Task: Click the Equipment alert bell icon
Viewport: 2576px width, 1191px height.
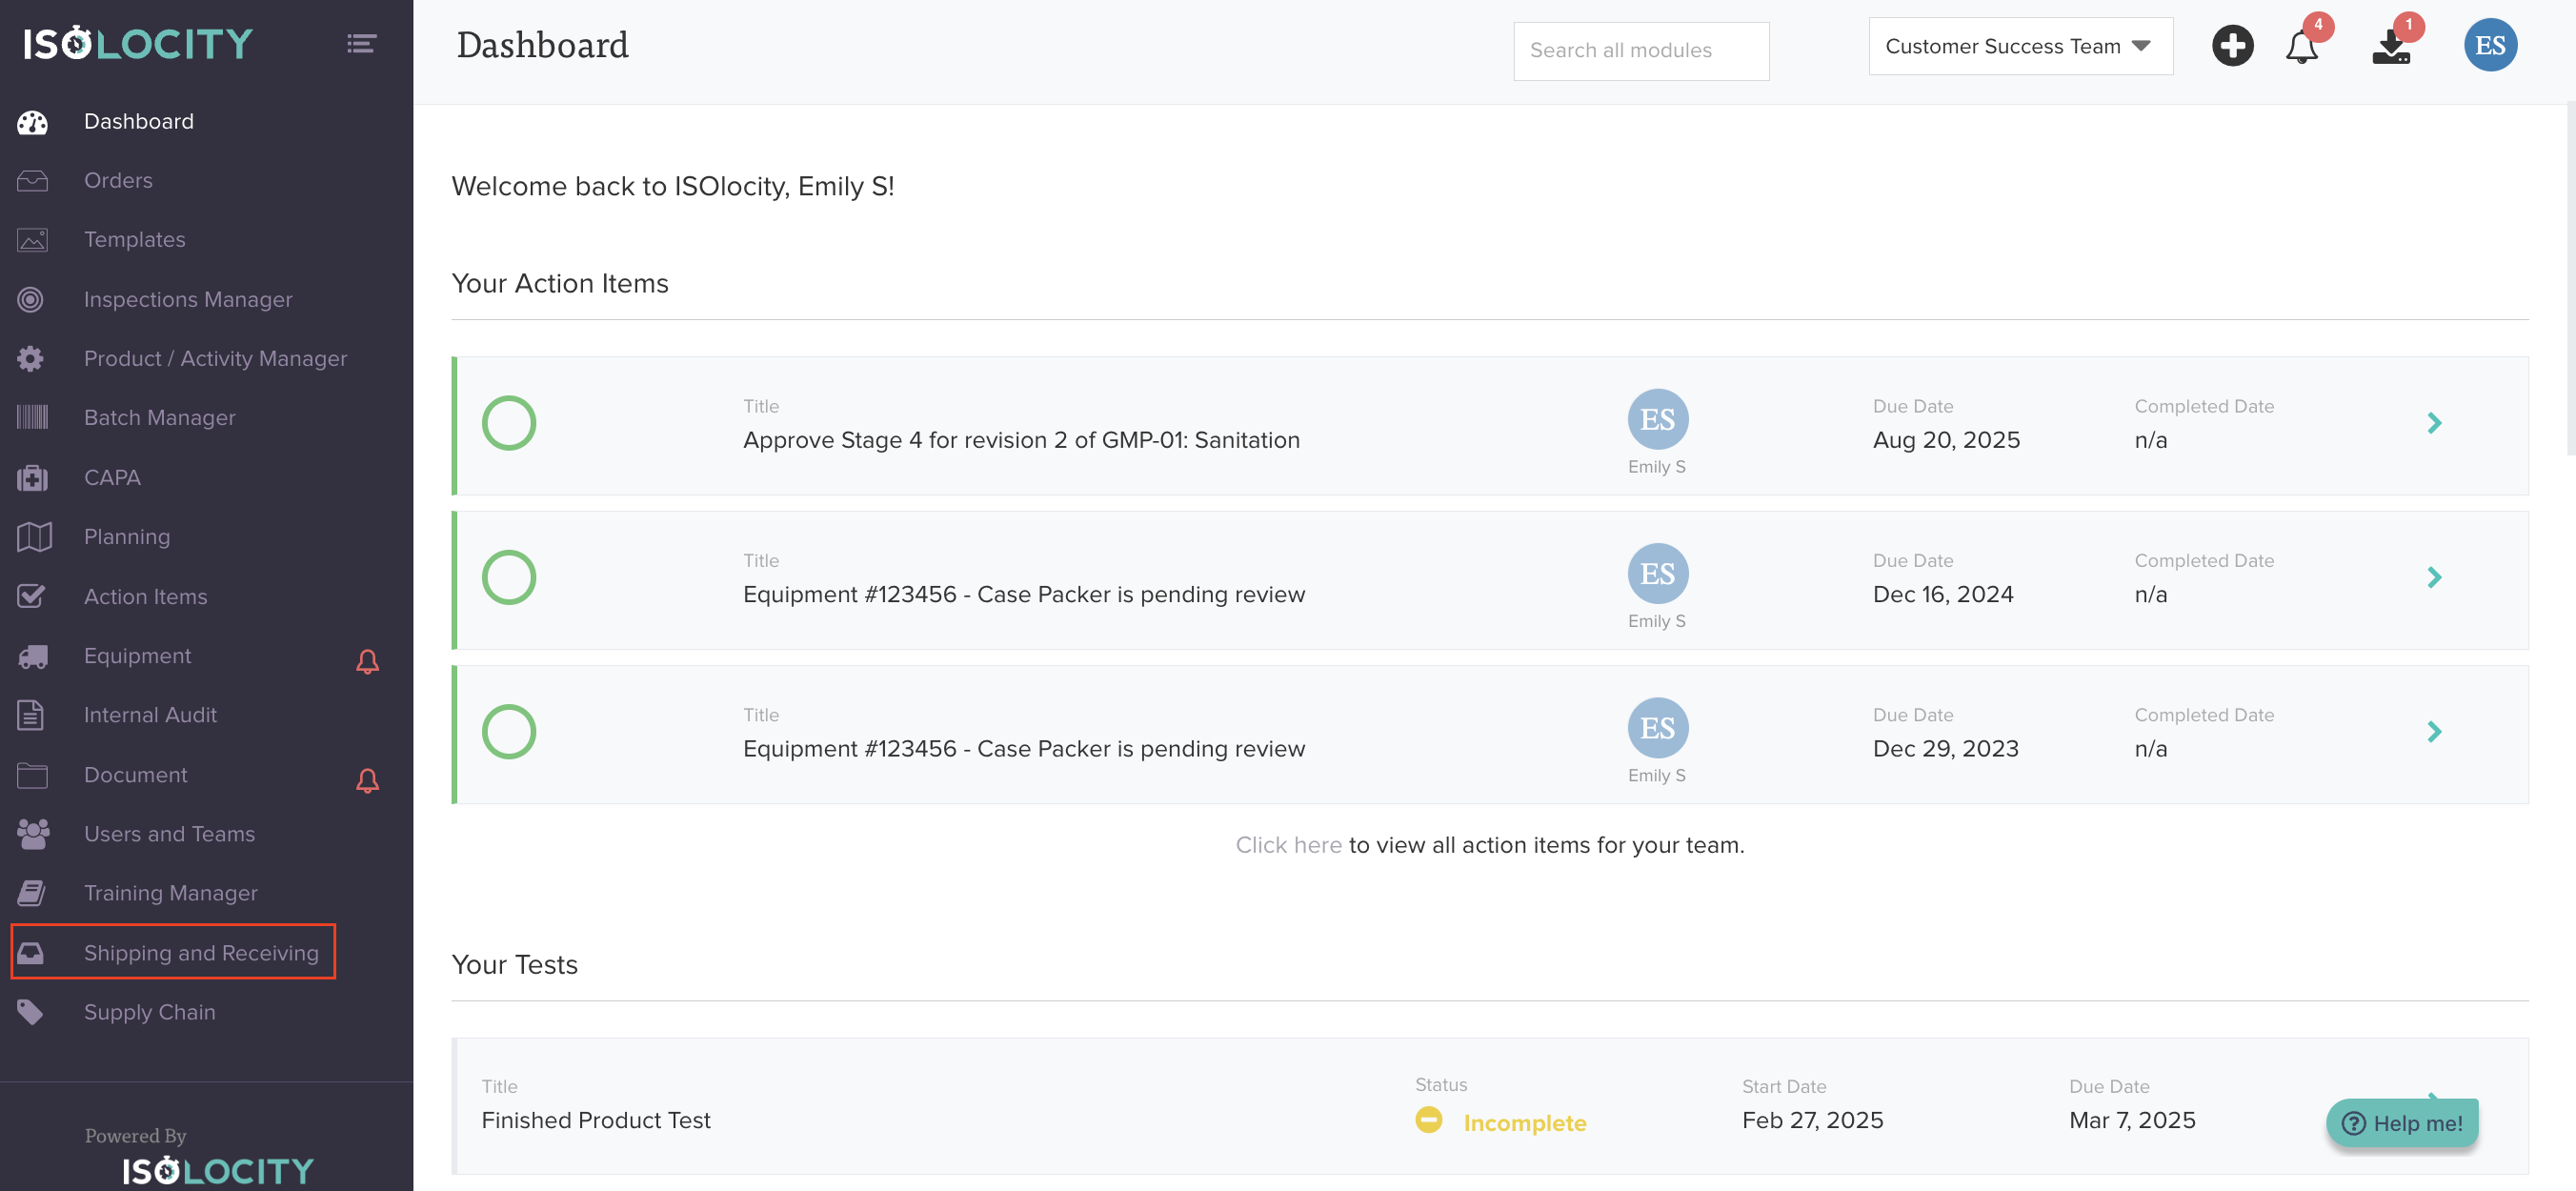Action: click(x=367, y=661)
